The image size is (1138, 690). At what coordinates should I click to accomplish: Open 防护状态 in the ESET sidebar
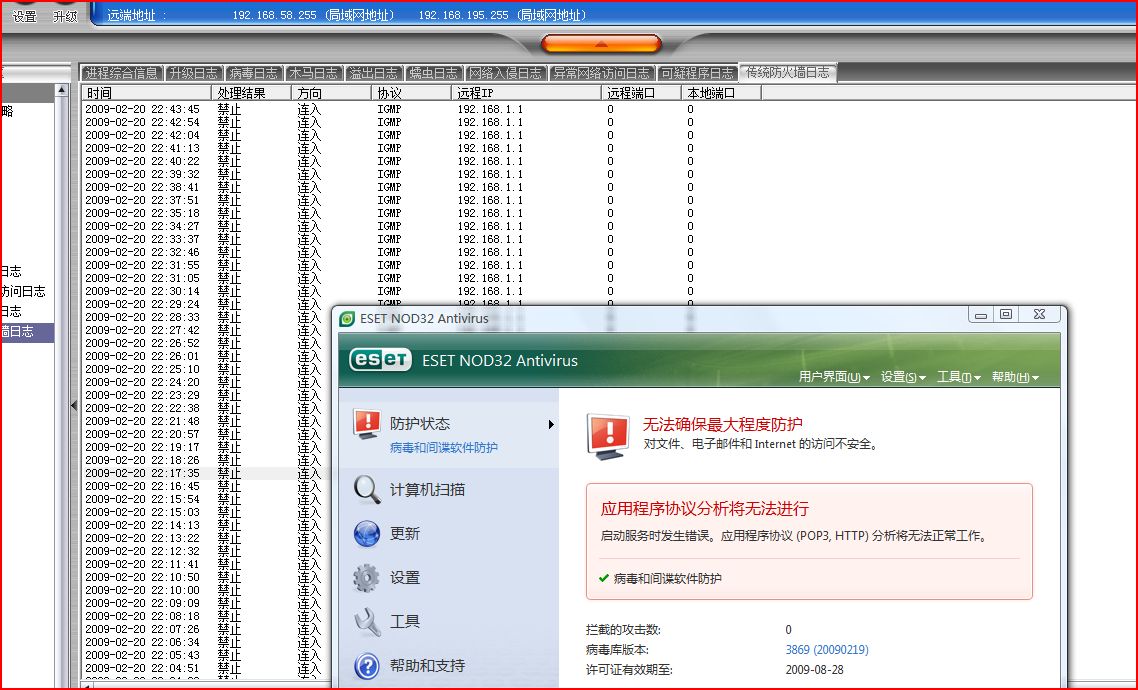pyautogui.click(x=419, y=424)
